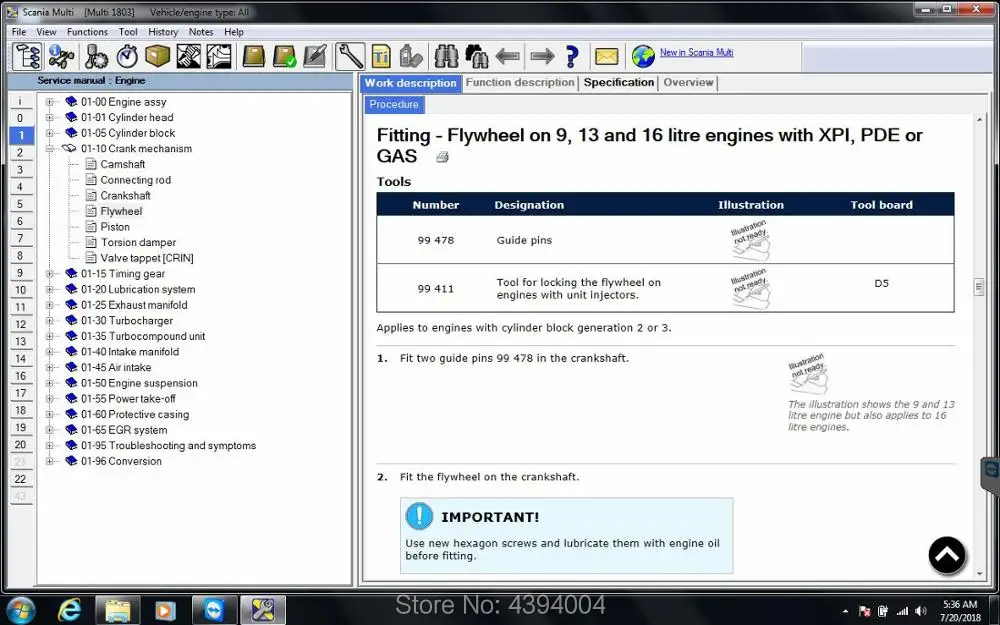Expand the 01-65 EGR system node
The width and height of the screenshot is (1000, 625).
coord(49,430)
